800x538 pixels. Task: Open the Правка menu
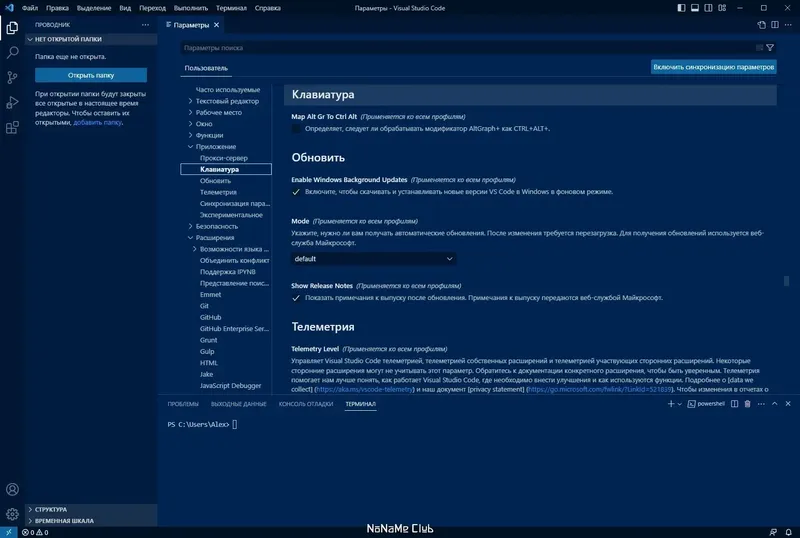coord(57,8)
